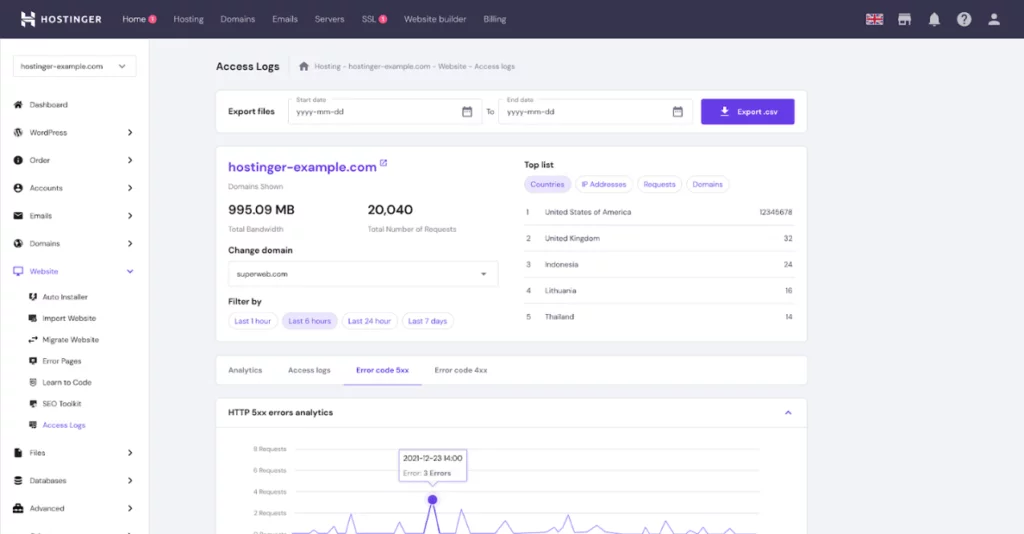Open the End date calendar icon
The image size is (1024, 534).
pyautogui.click(x=678, y=112)
